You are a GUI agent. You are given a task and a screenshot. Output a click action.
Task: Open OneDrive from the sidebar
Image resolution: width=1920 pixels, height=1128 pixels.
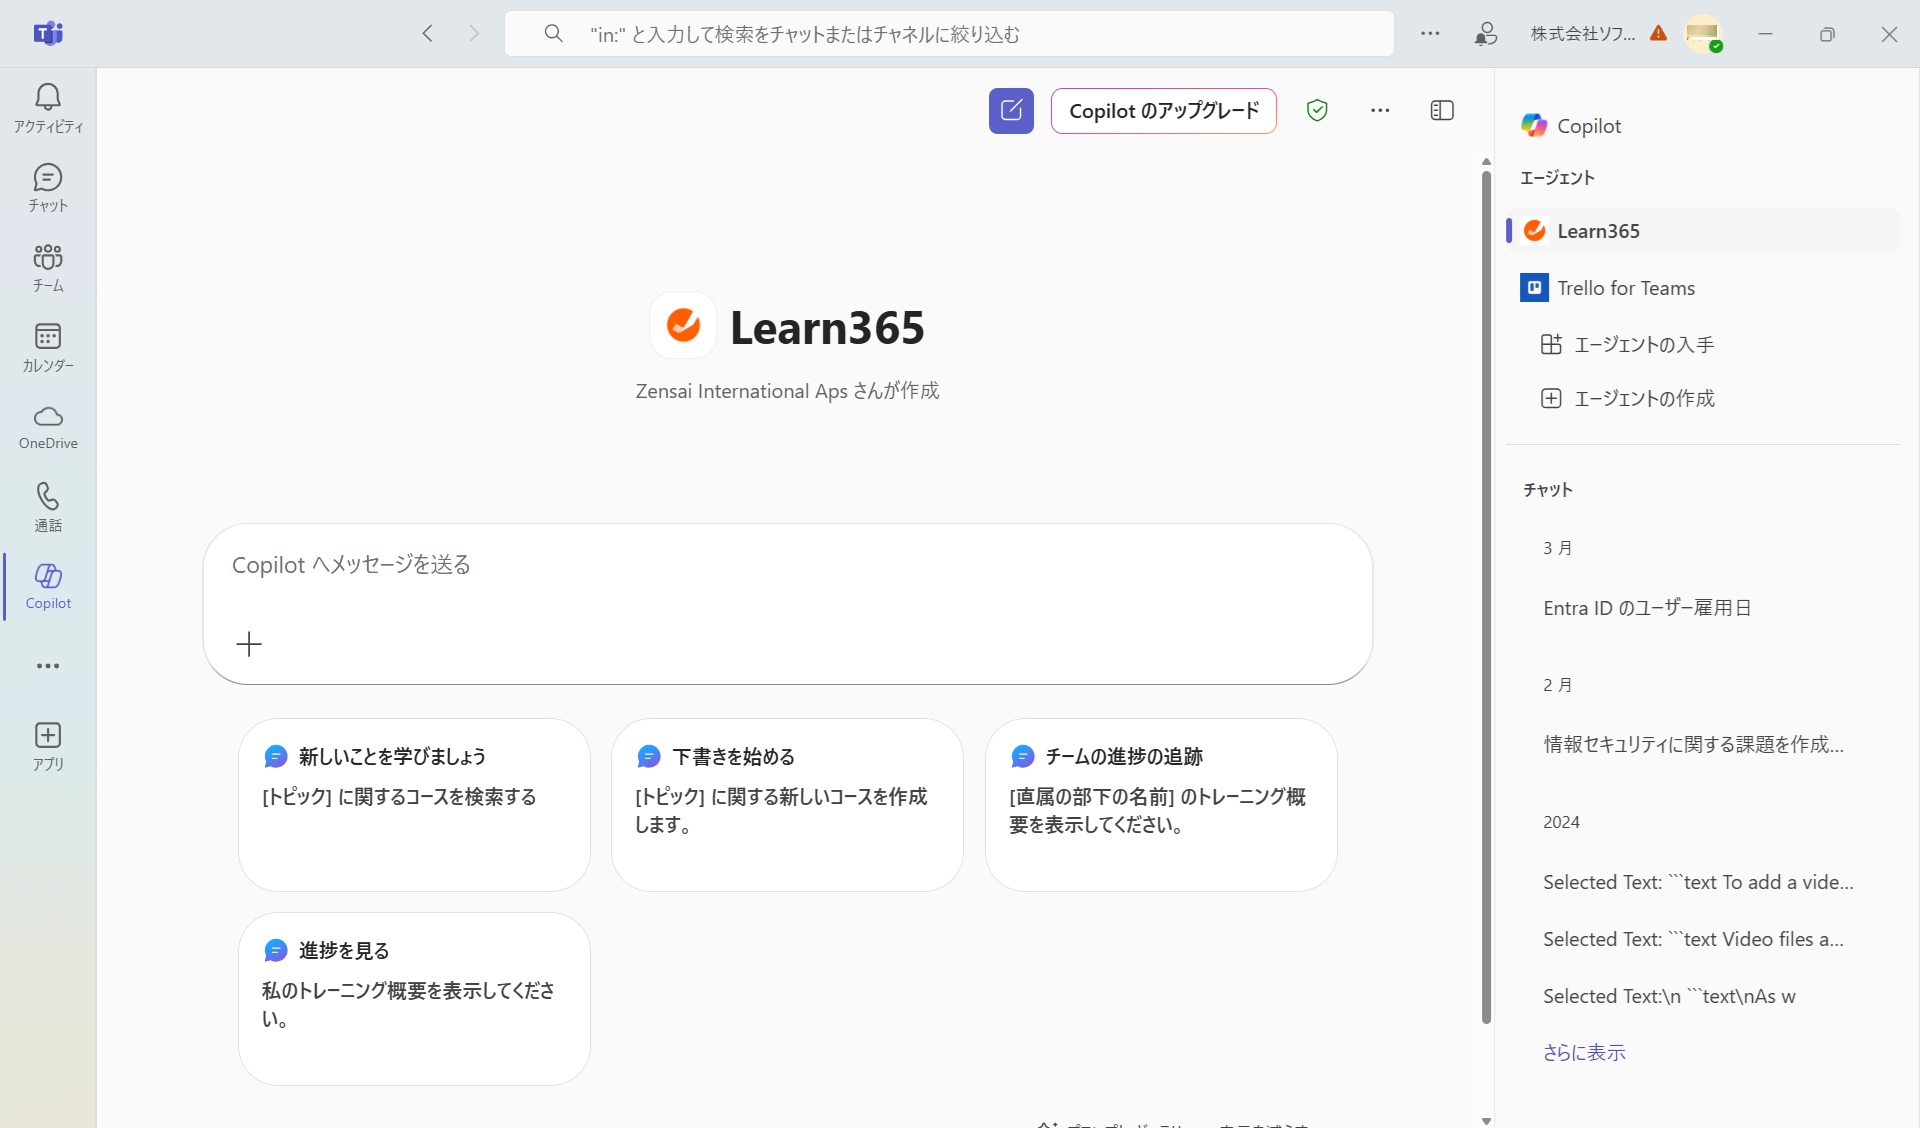click(x=47, y=427)
